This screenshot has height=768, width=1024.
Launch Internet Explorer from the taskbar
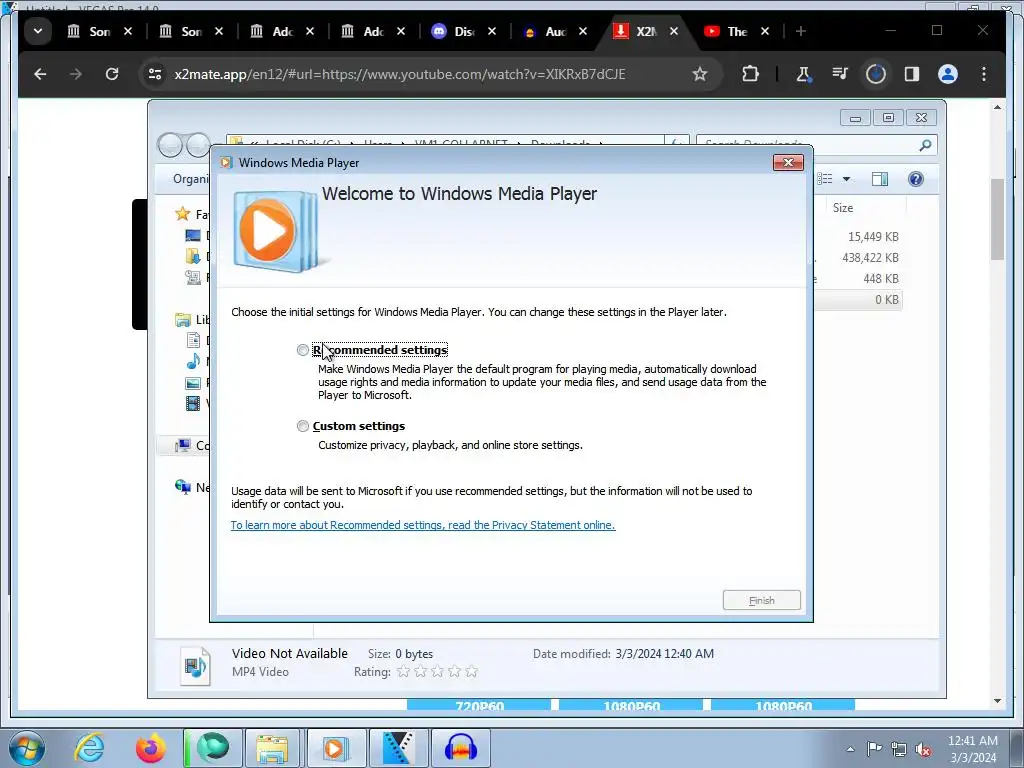pyautogui.click(x=89, y=748)
